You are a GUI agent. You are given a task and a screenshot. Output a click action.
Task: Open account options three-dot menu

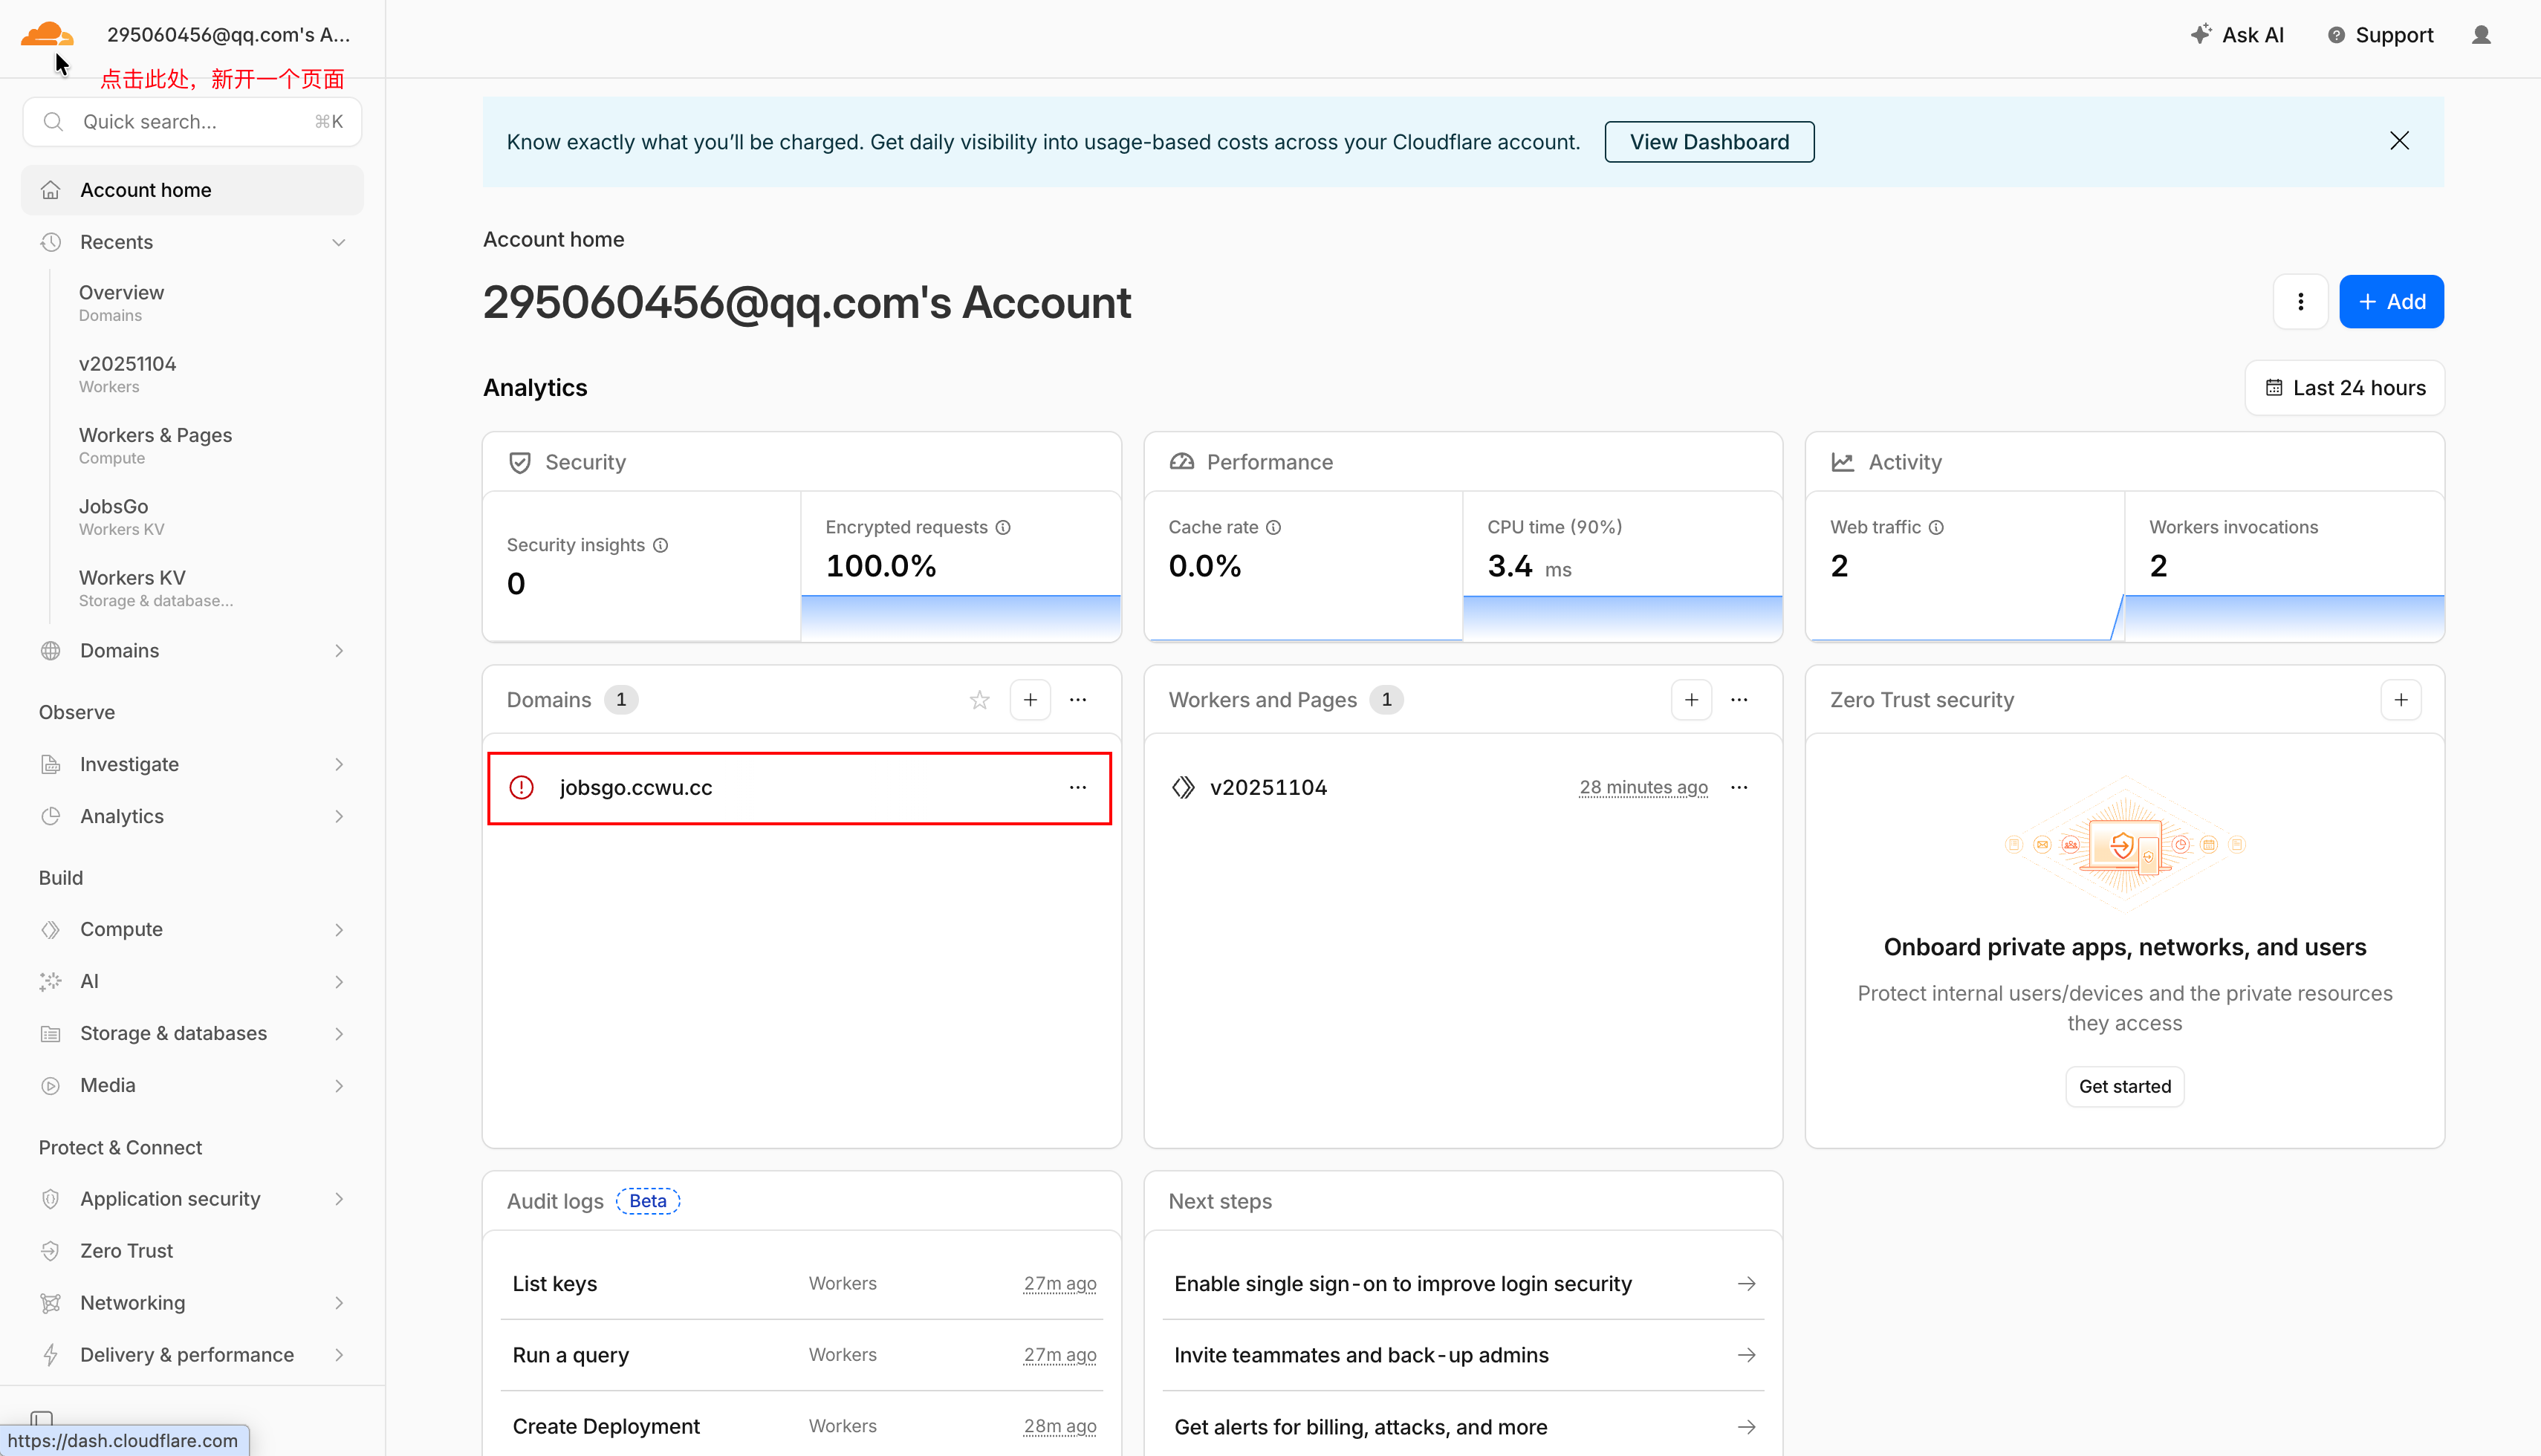click(2300, 302)
